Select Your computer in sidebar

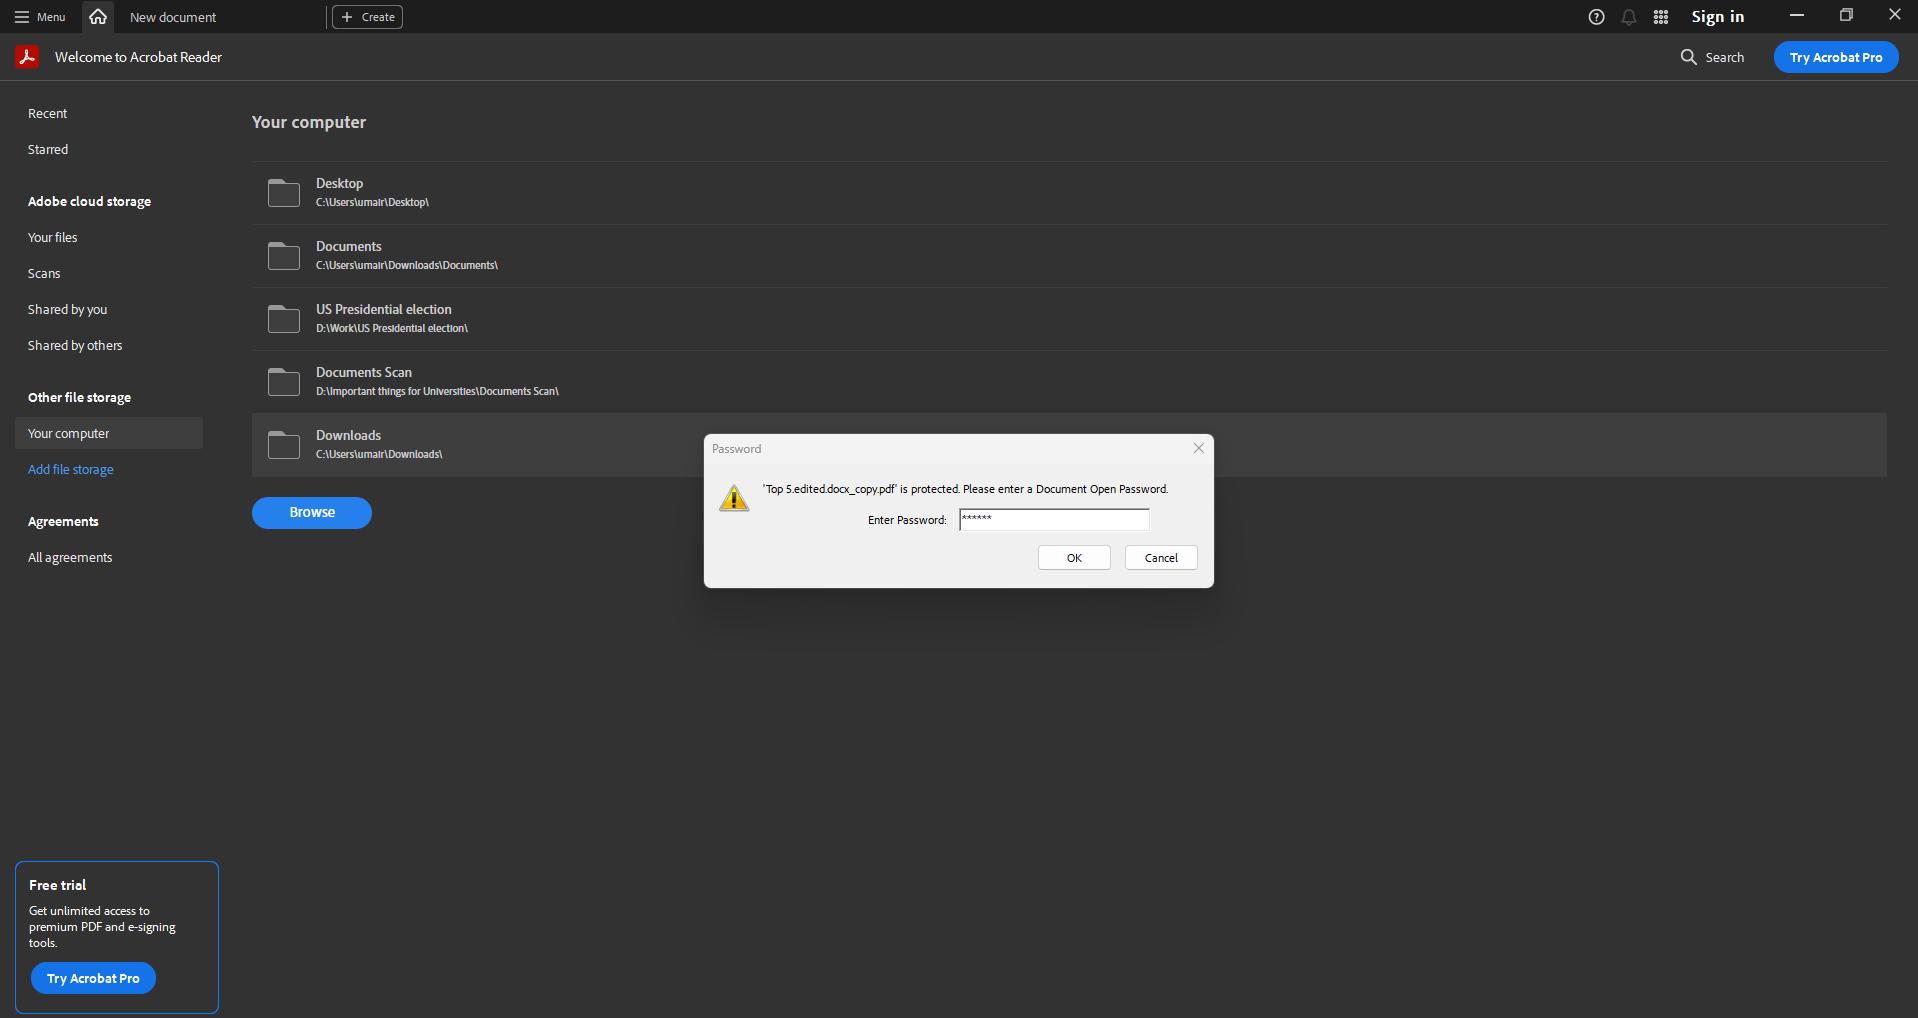click(x=109, y=433)
